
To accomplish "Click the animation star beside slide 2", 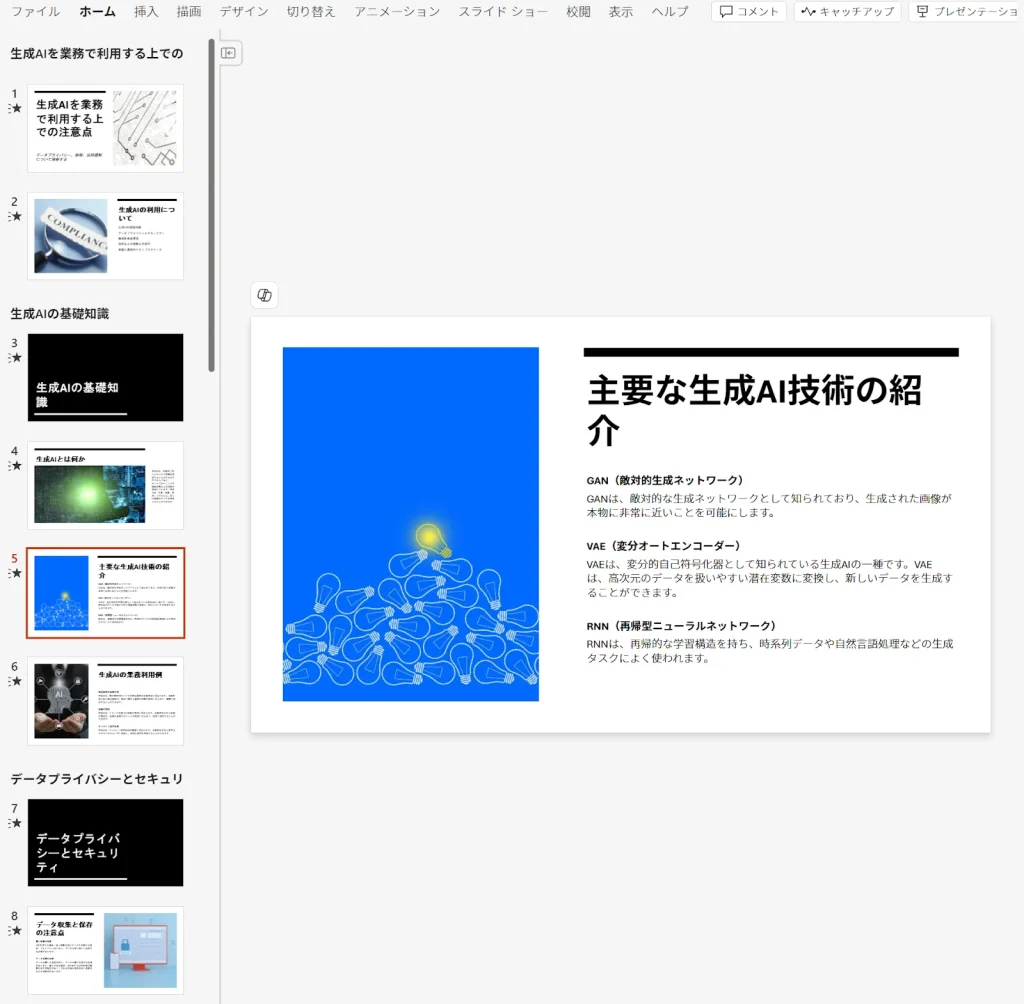I will [x=15, y=216].
